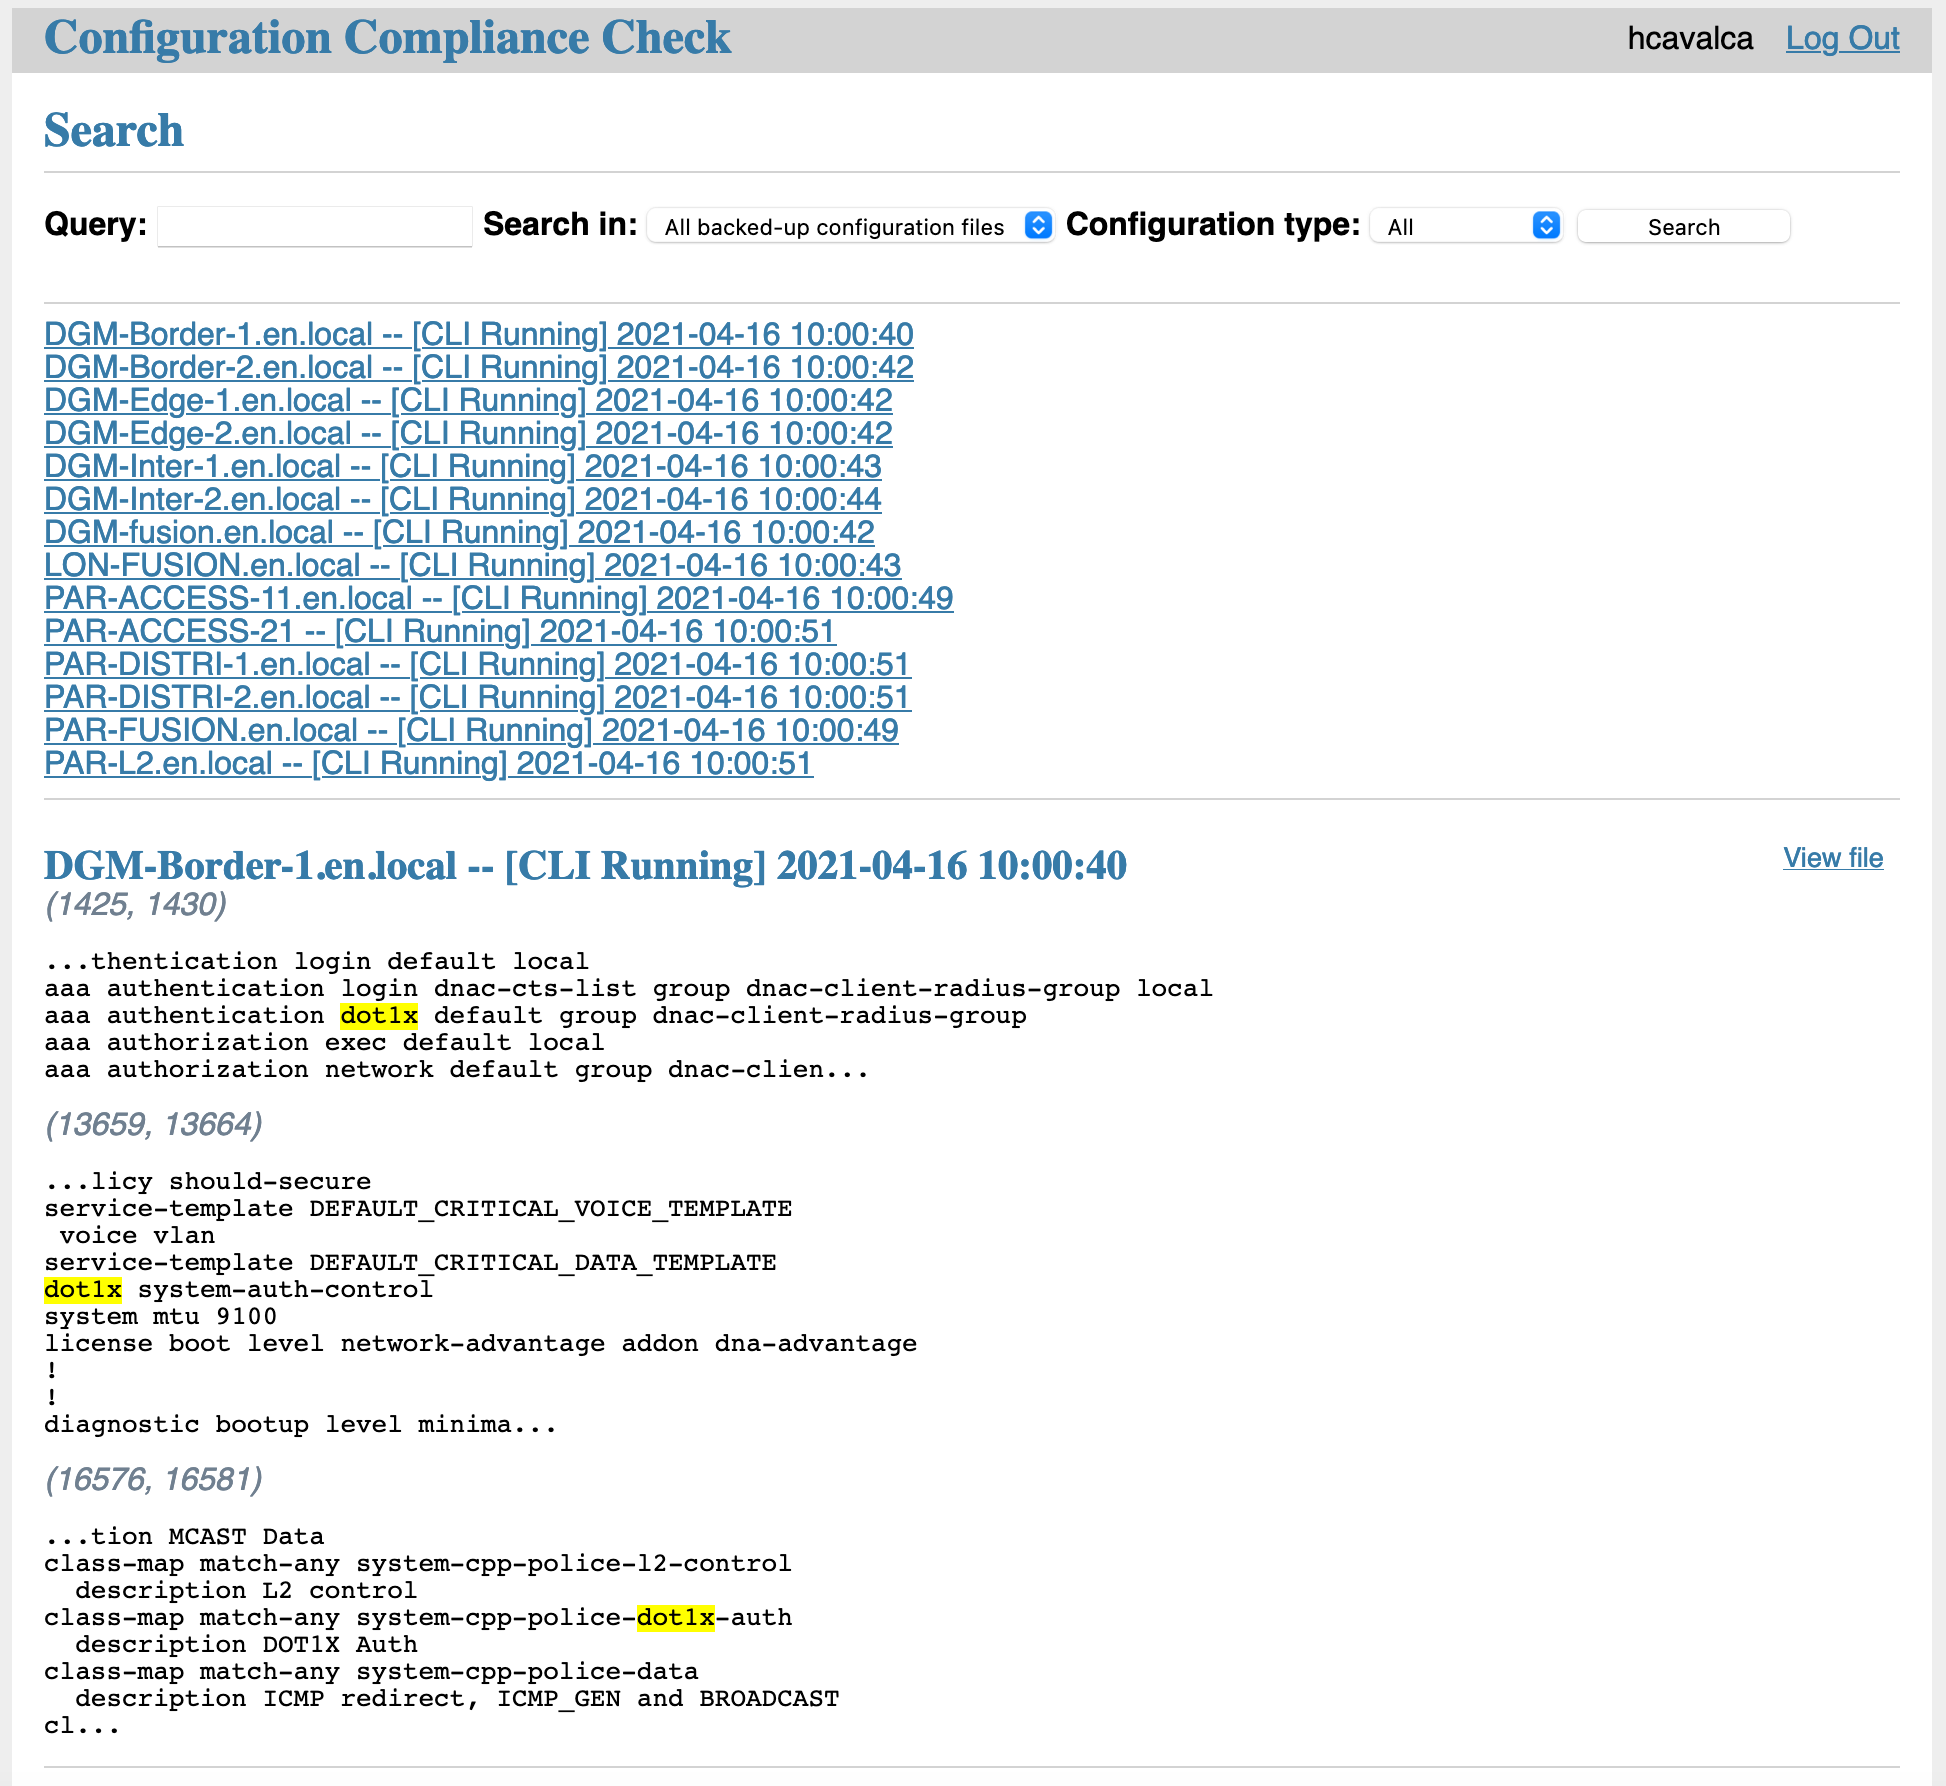Viewport: 1946px width, 1786px height.
Task: Click the DGM-fusion.en.local link
Action: click(x=459, y=532)
